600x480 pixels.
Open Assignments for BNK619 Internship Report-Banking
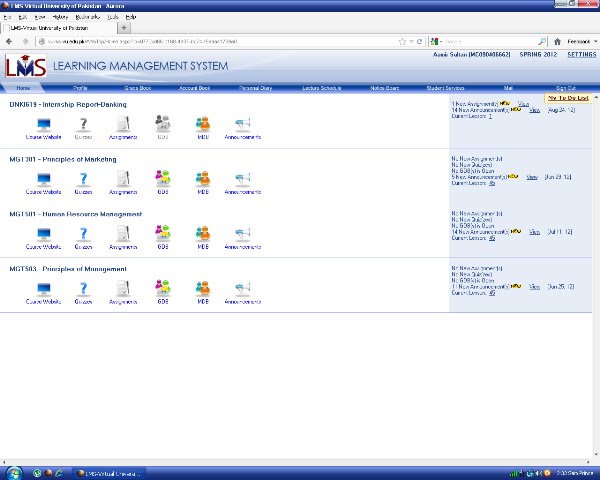click(x=123, y=128)
